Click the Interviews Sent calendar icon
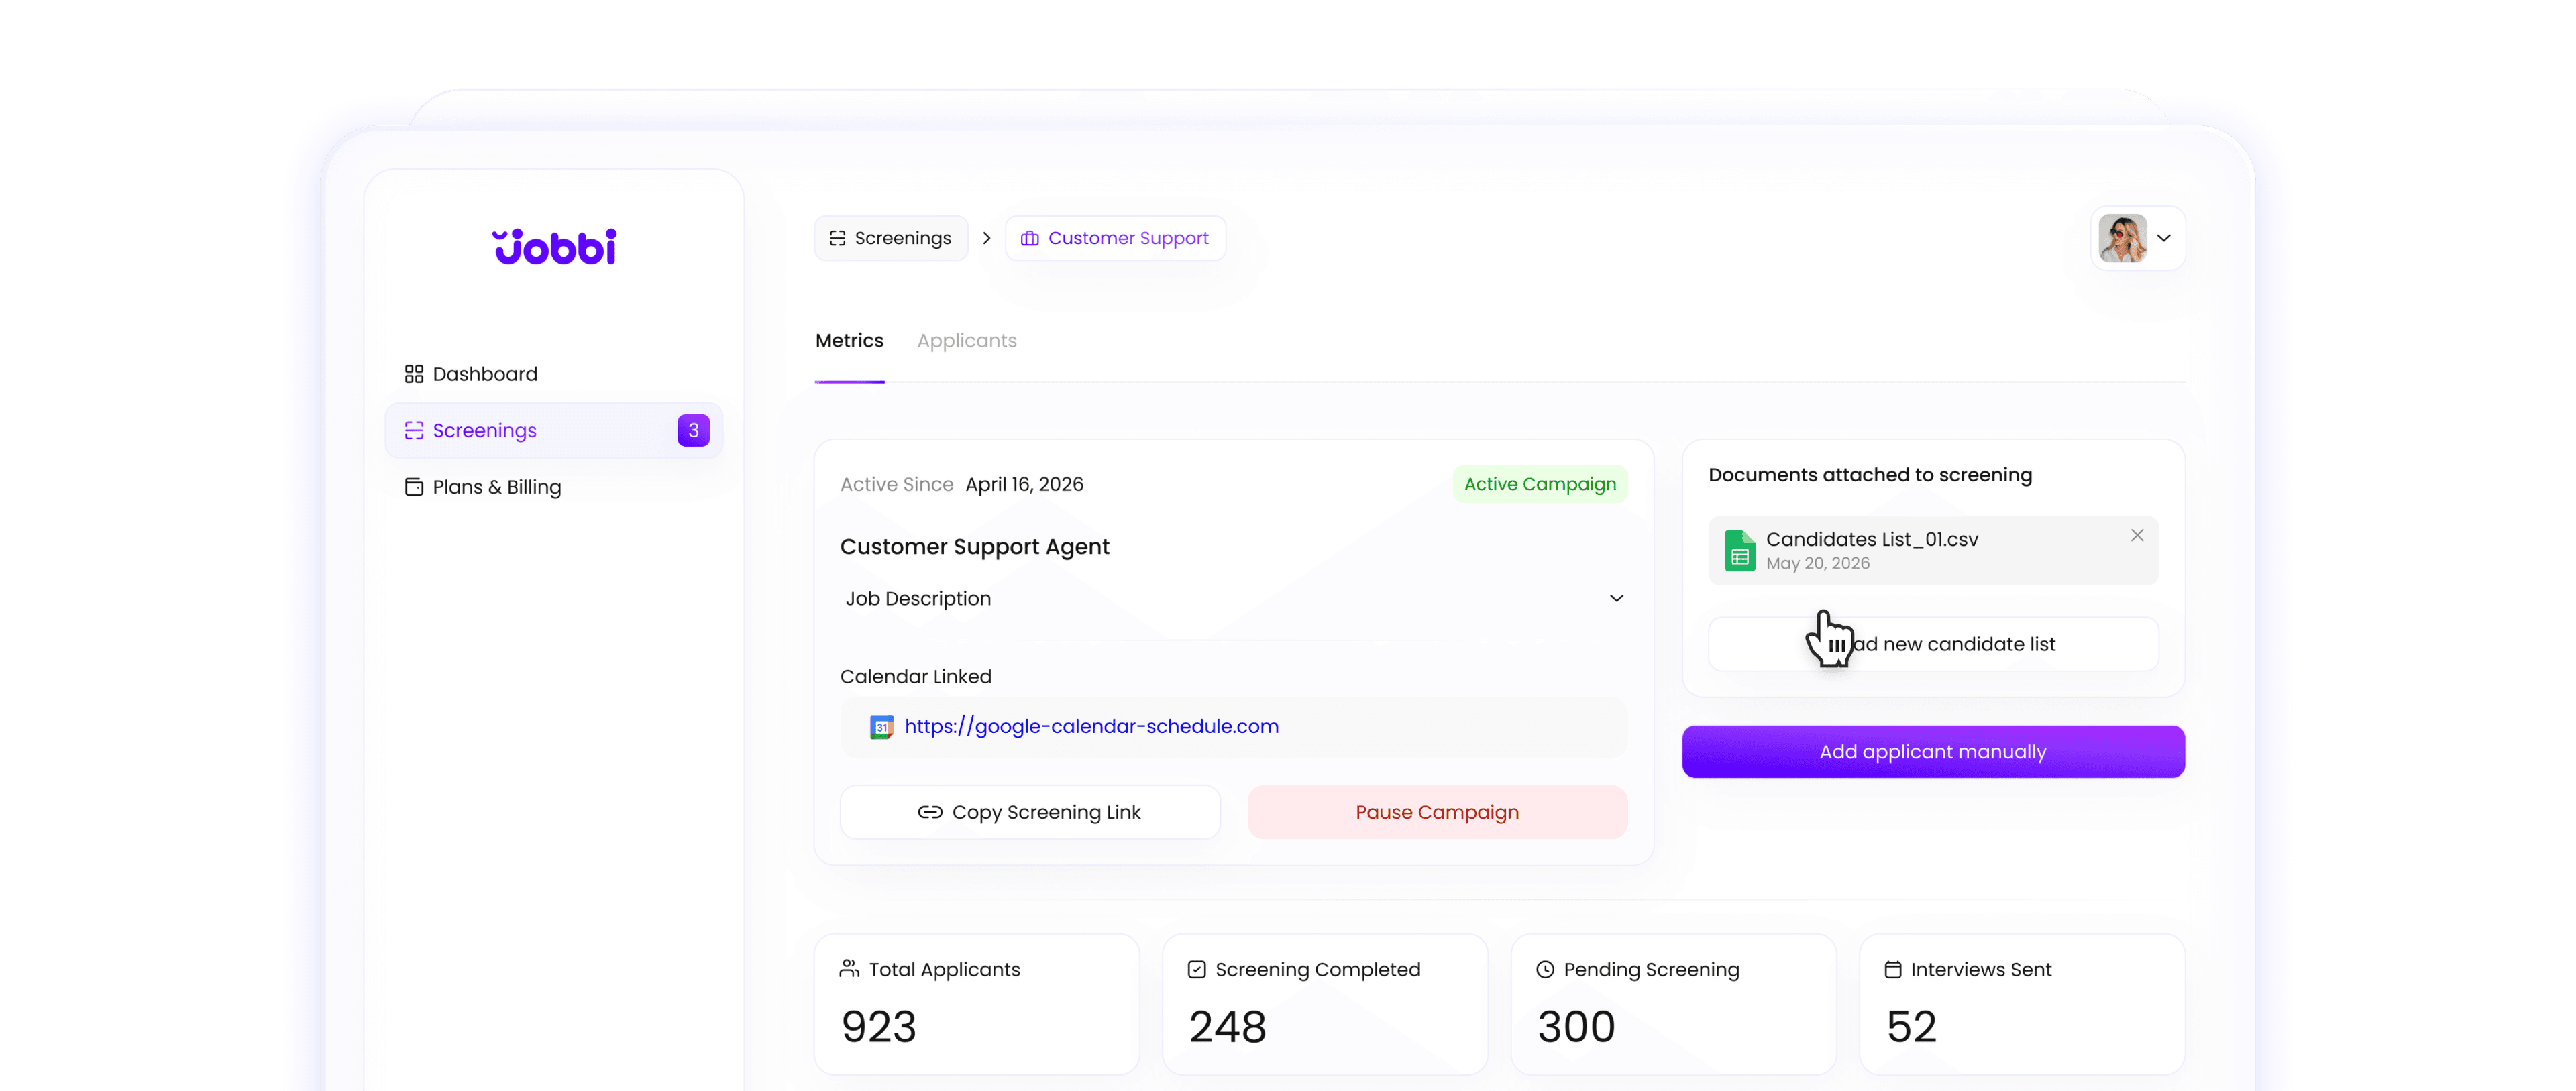This screenshot has height=1091, width=2576. pos(1892,969)
